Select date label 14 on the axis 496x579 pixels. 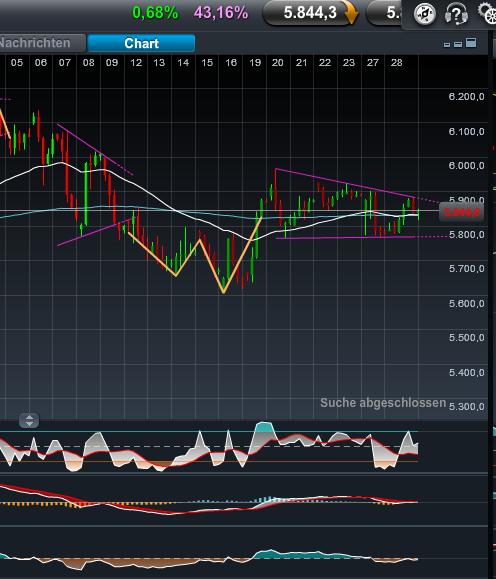(x=183, y=62)
